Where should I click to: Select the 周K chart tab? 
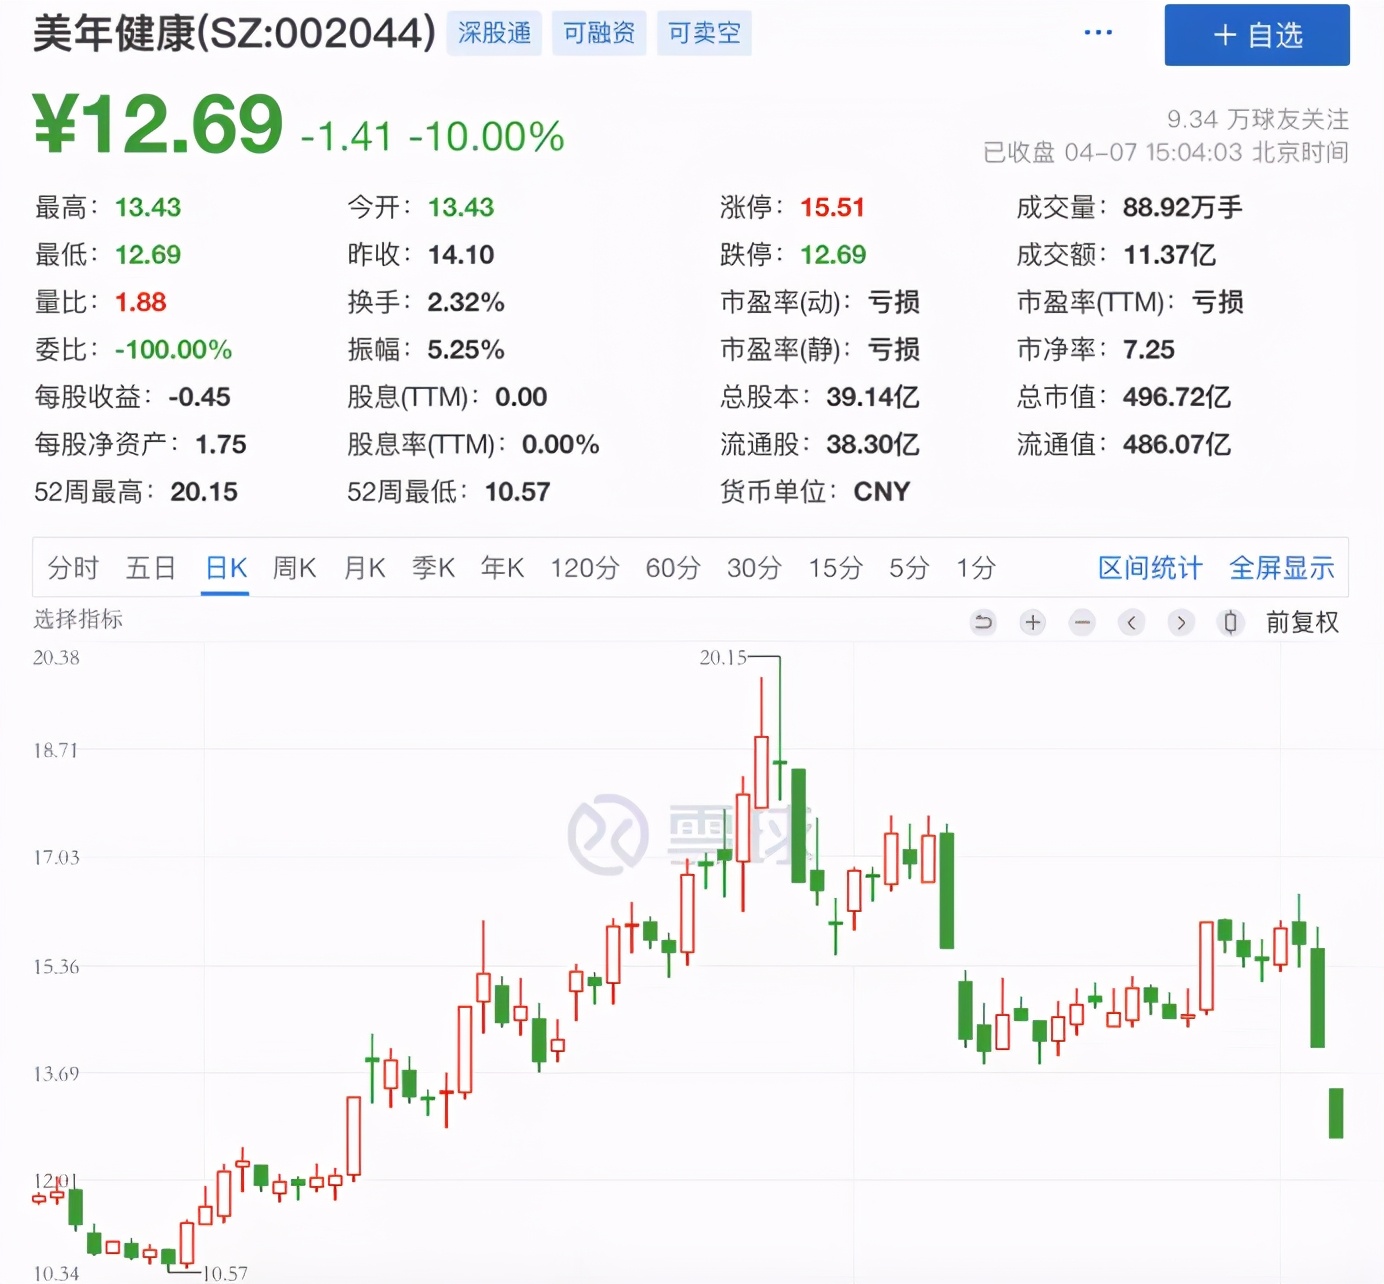295,568
